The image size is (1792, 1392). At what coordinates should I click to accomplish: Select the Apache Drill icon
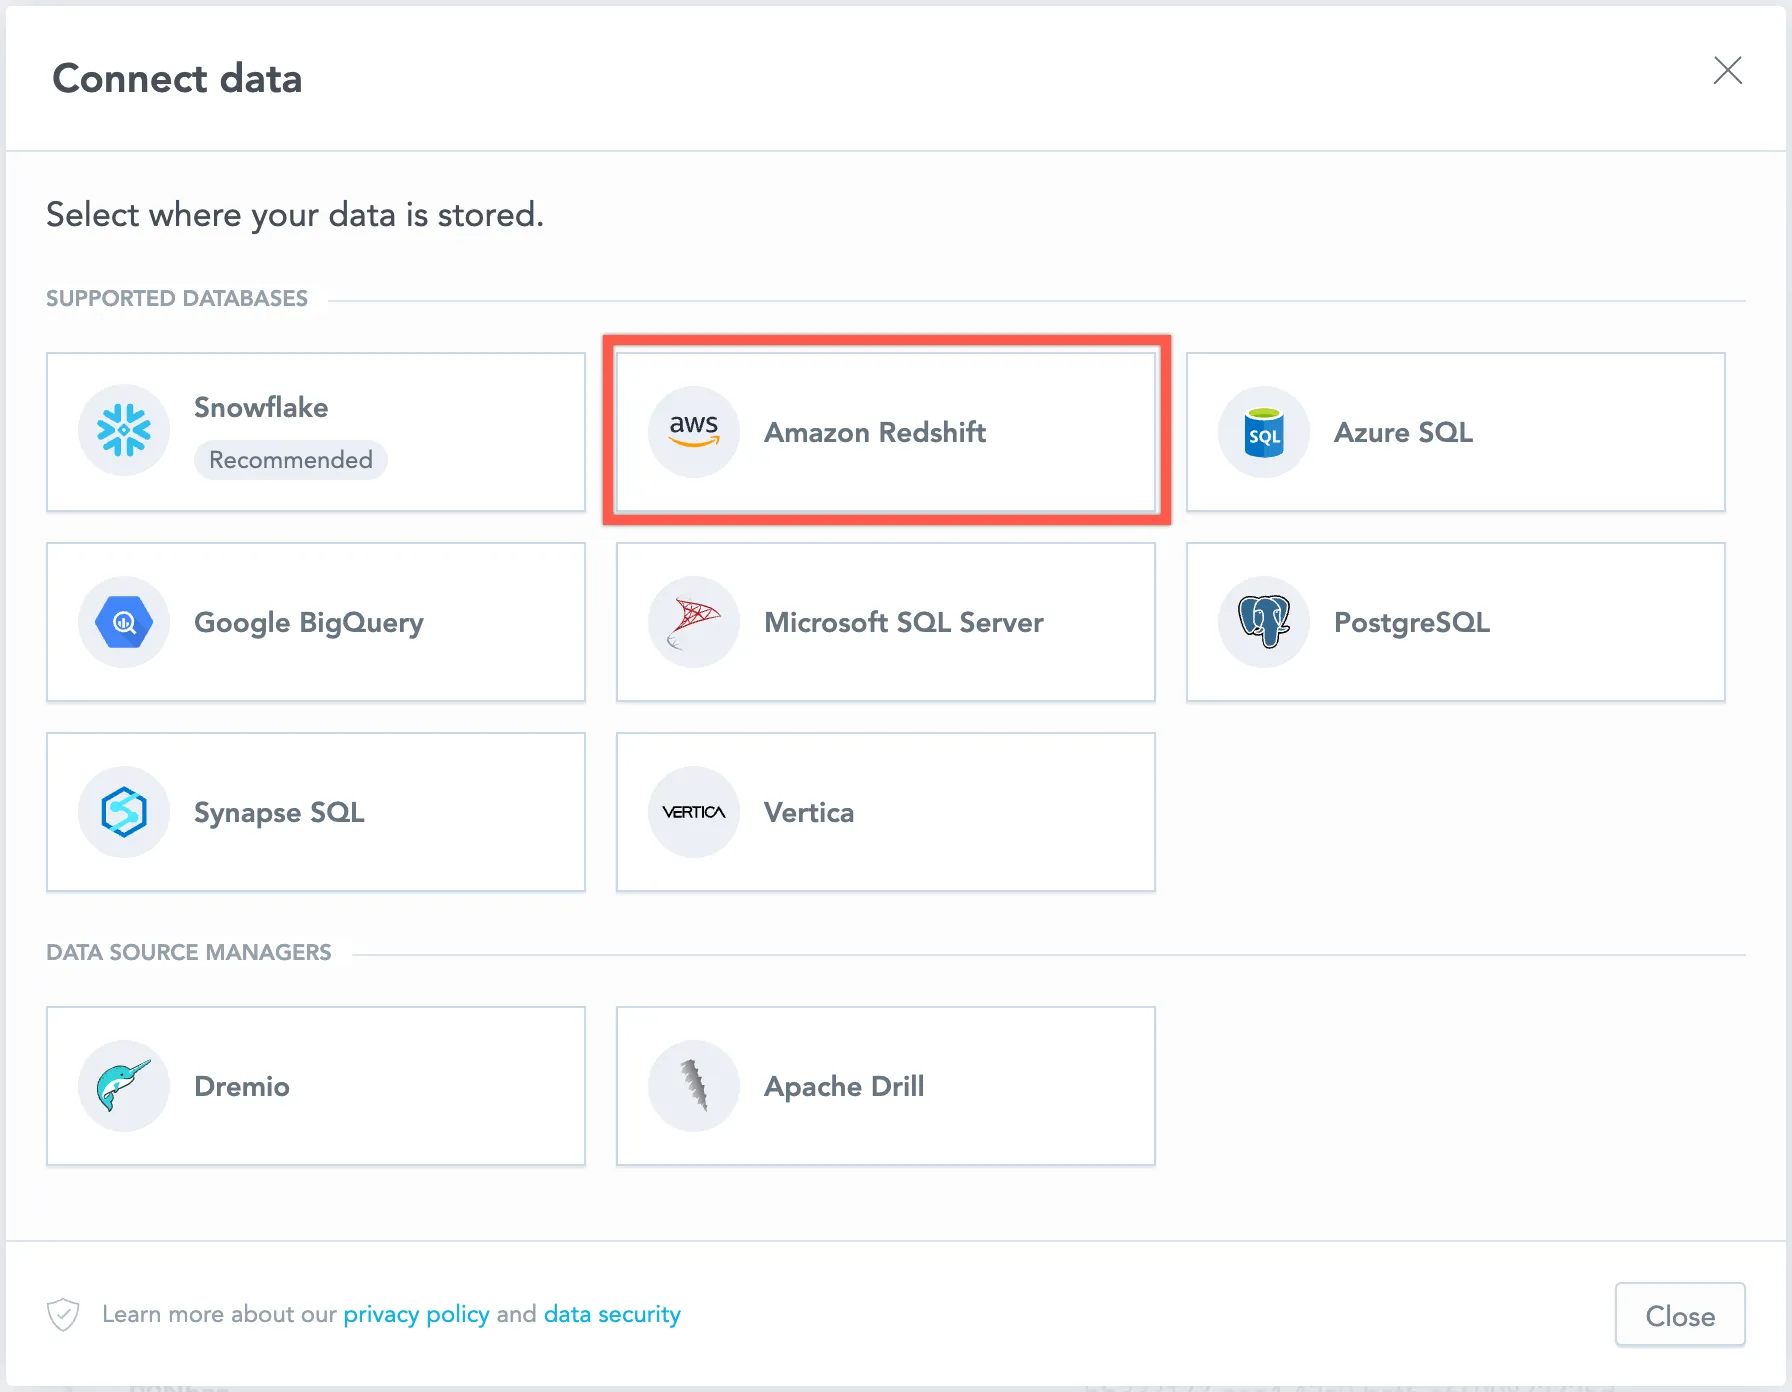(693, 1086)
